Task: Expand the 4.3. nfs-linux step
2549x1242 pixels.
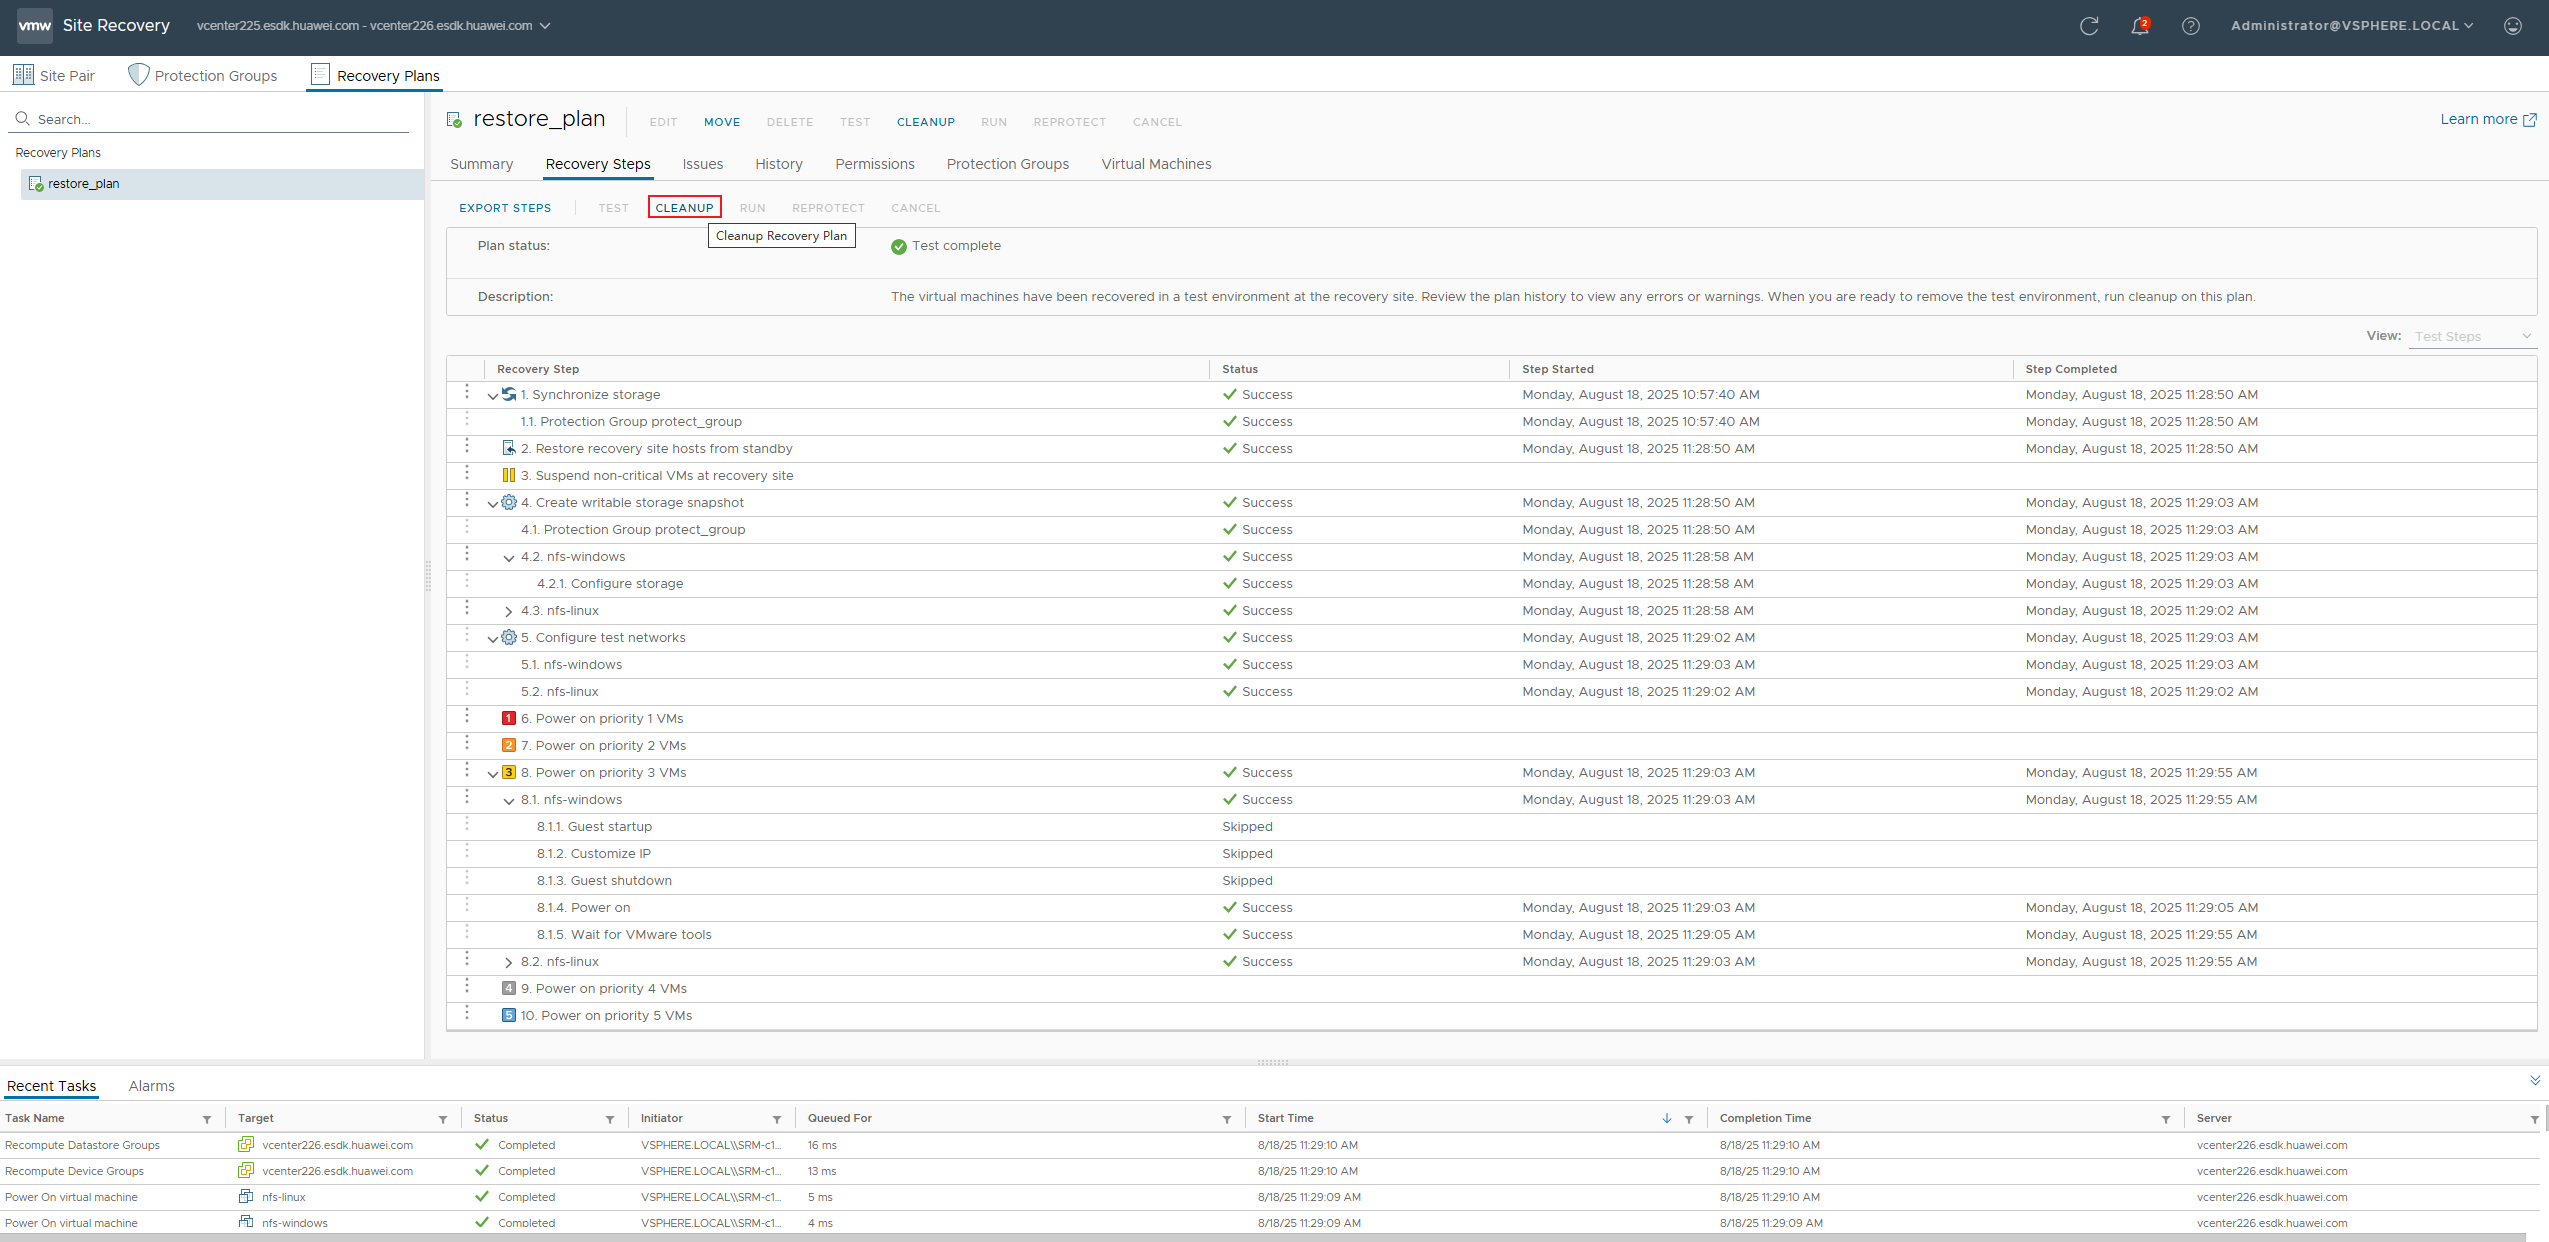Action: click(508, 611)
